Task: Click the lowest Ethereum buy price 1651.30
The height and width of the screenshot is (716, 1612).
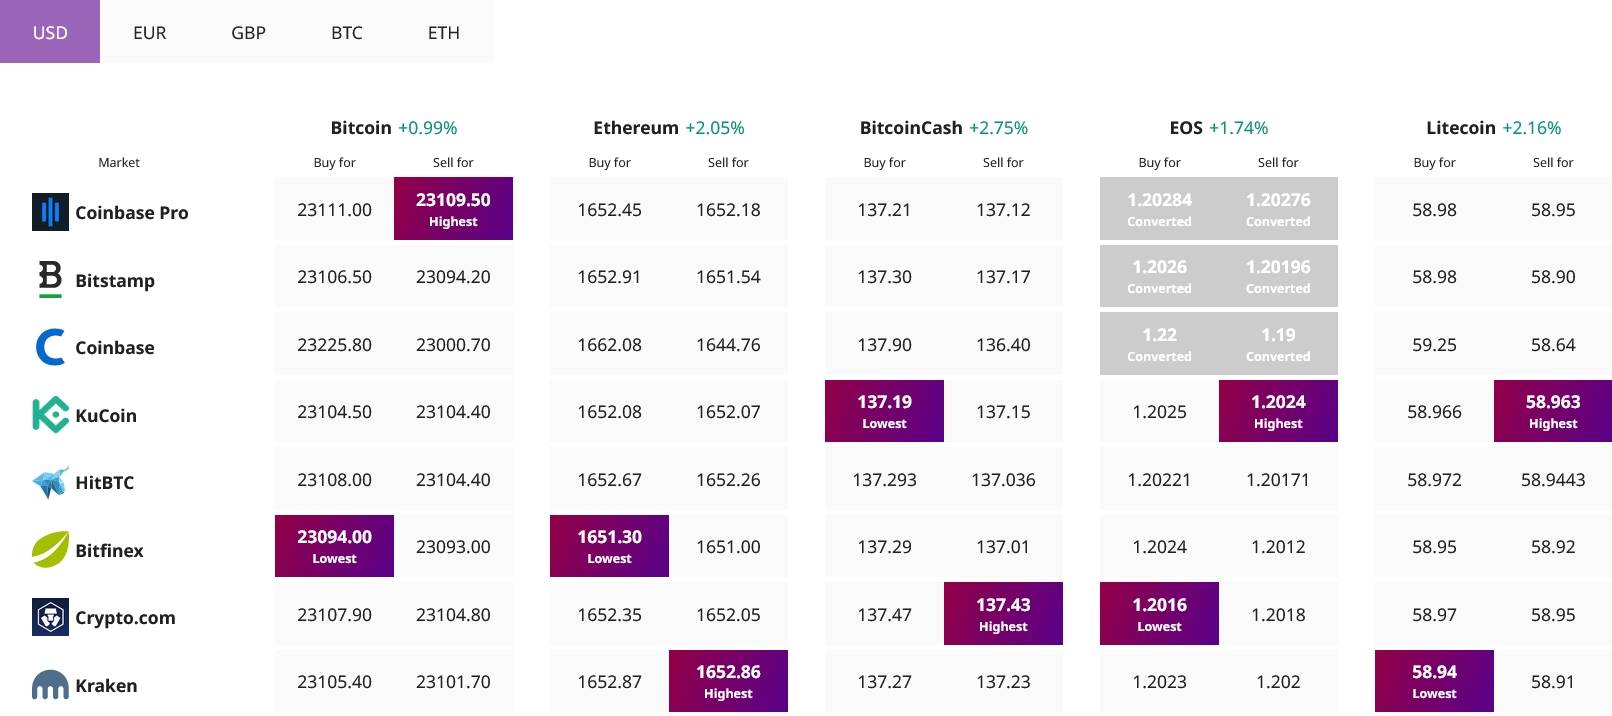Action: tap(609, 546)
